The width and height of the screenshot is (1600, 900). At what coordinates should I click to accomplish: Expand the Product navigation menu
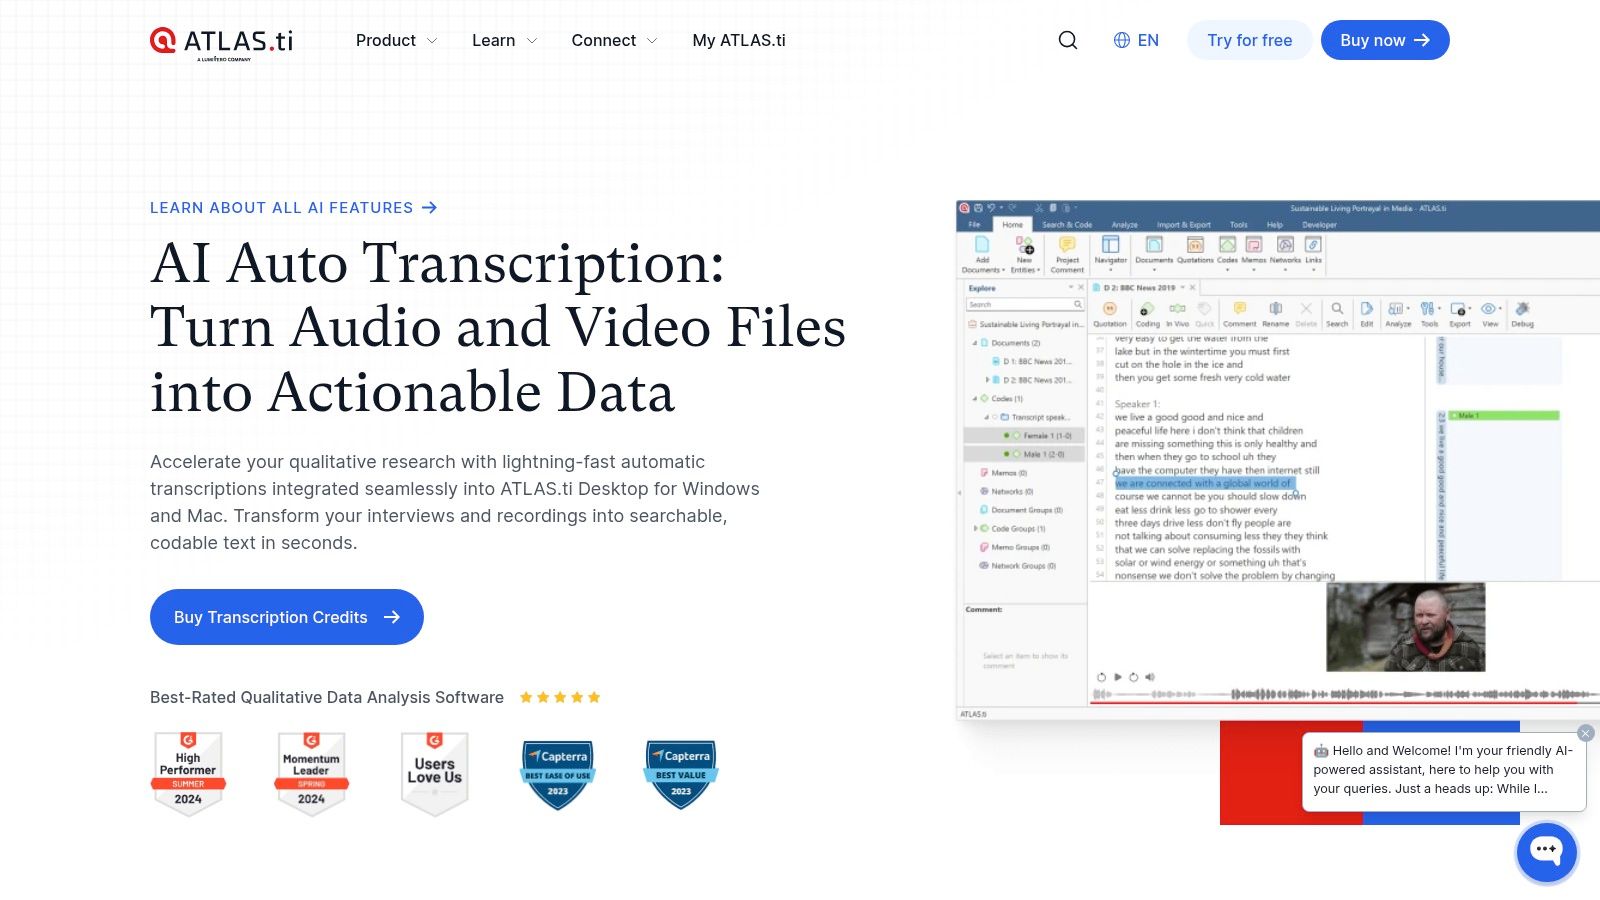tap(396, 40)
